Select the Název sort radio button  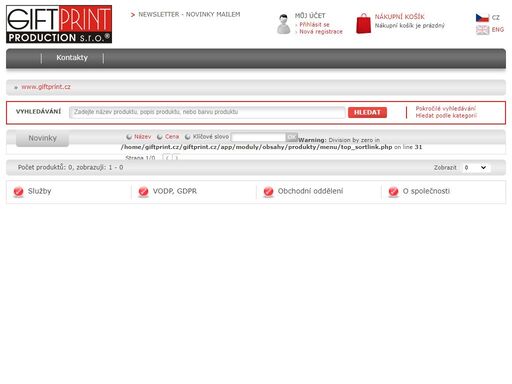[x=129, y=137]
